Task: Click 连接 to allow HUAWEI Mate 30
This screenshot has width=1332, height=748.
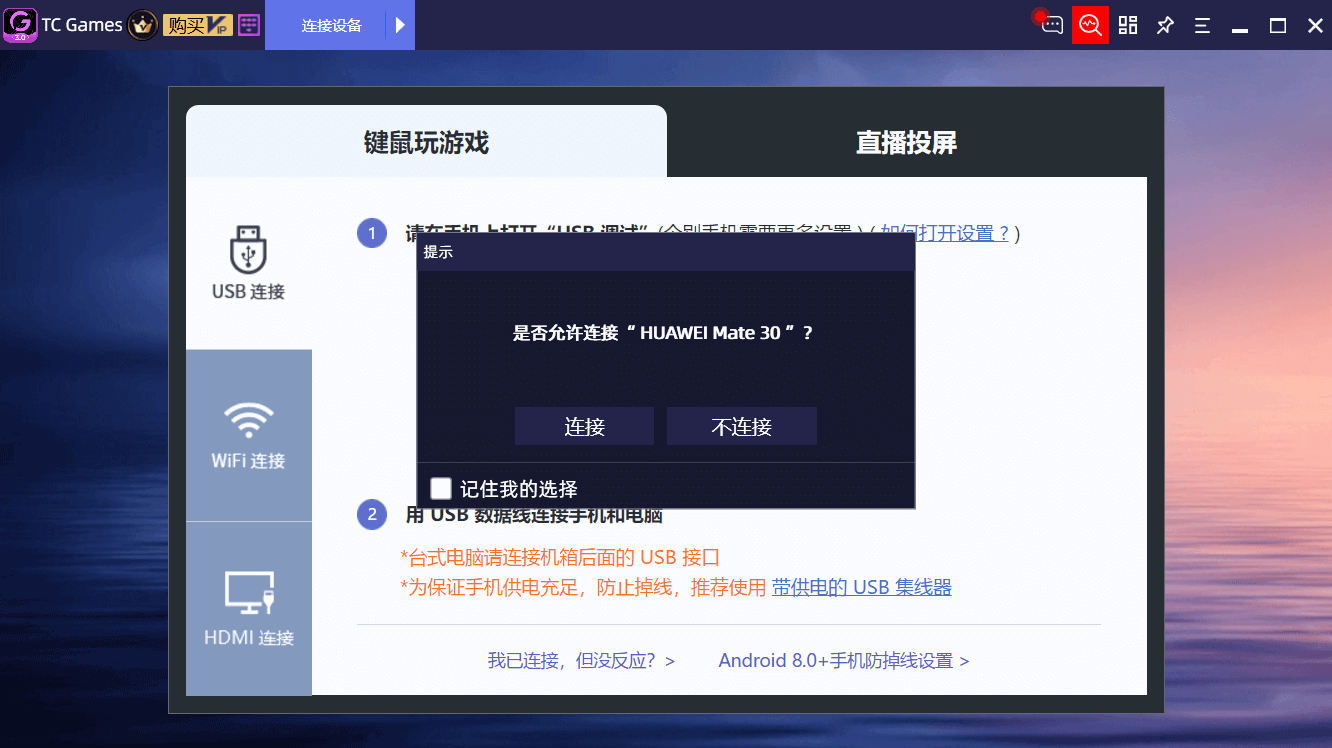Action: pyautogui.click(x=584, y=427)
